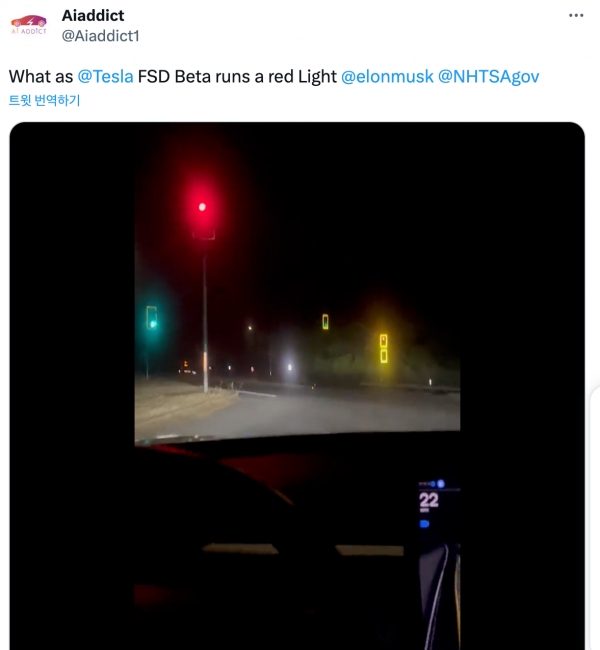Open the @Tesla mention
Viewport: 600px width, 650px height.
(105, 77)
